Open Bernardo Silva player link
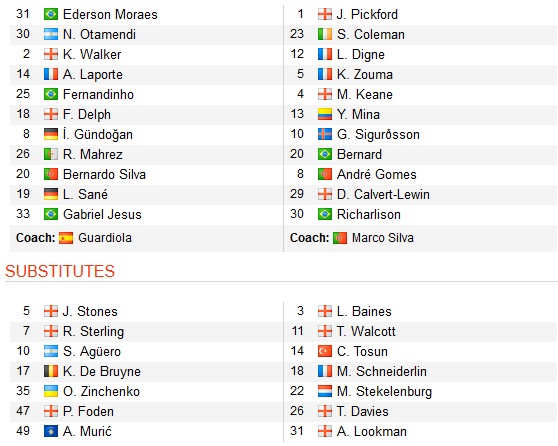This screenshot has width=558, height=446. point(104,174)
